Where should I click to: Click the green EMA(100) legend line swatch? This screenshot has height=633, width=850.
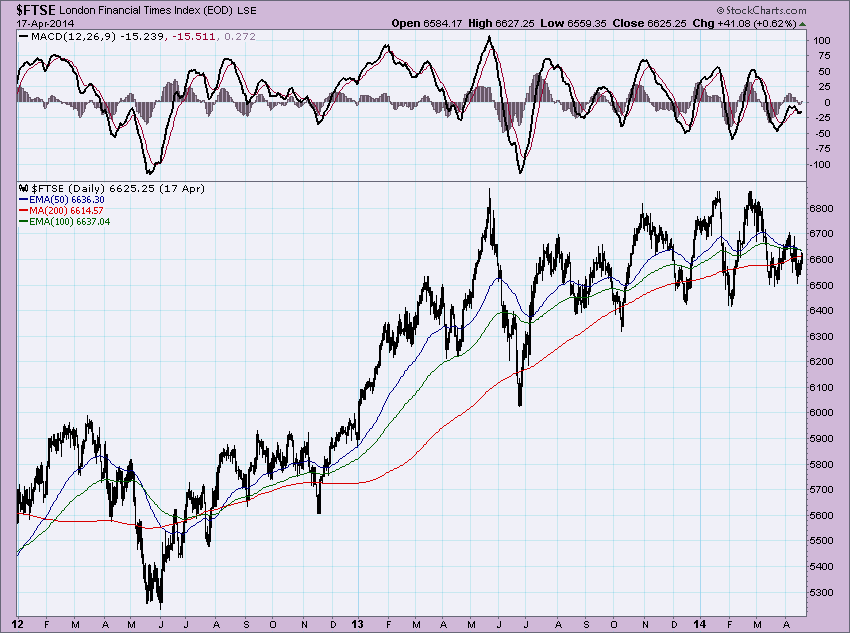(x=24, y=221)
